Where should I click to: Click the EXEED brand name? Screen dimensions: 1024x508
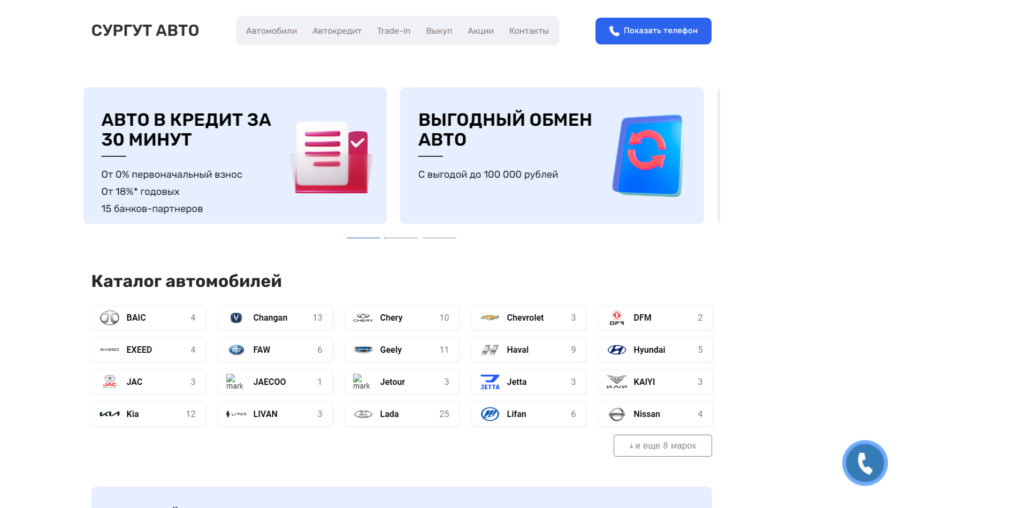[x=139, y=350]
